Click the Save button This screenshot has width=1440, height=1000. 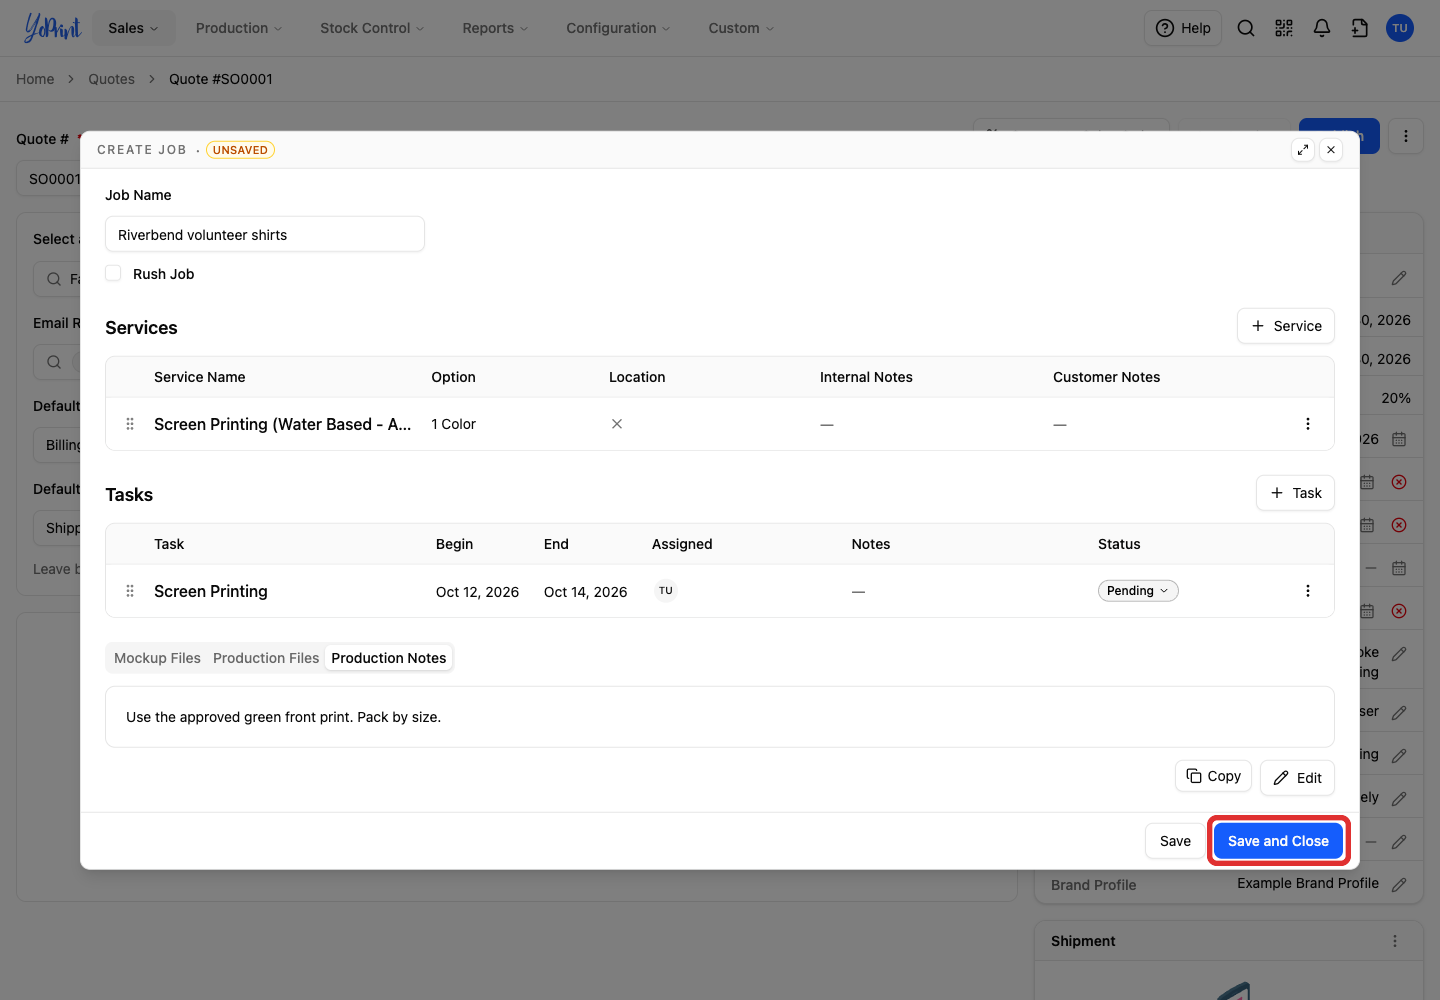(x=1175, y=841)
